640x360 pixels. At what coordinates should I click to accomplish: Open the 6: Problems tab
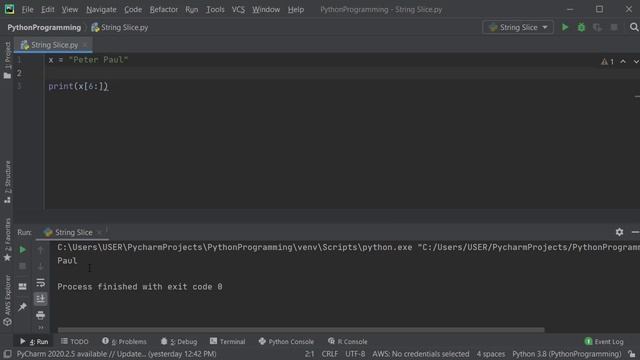tap(124, 341)
